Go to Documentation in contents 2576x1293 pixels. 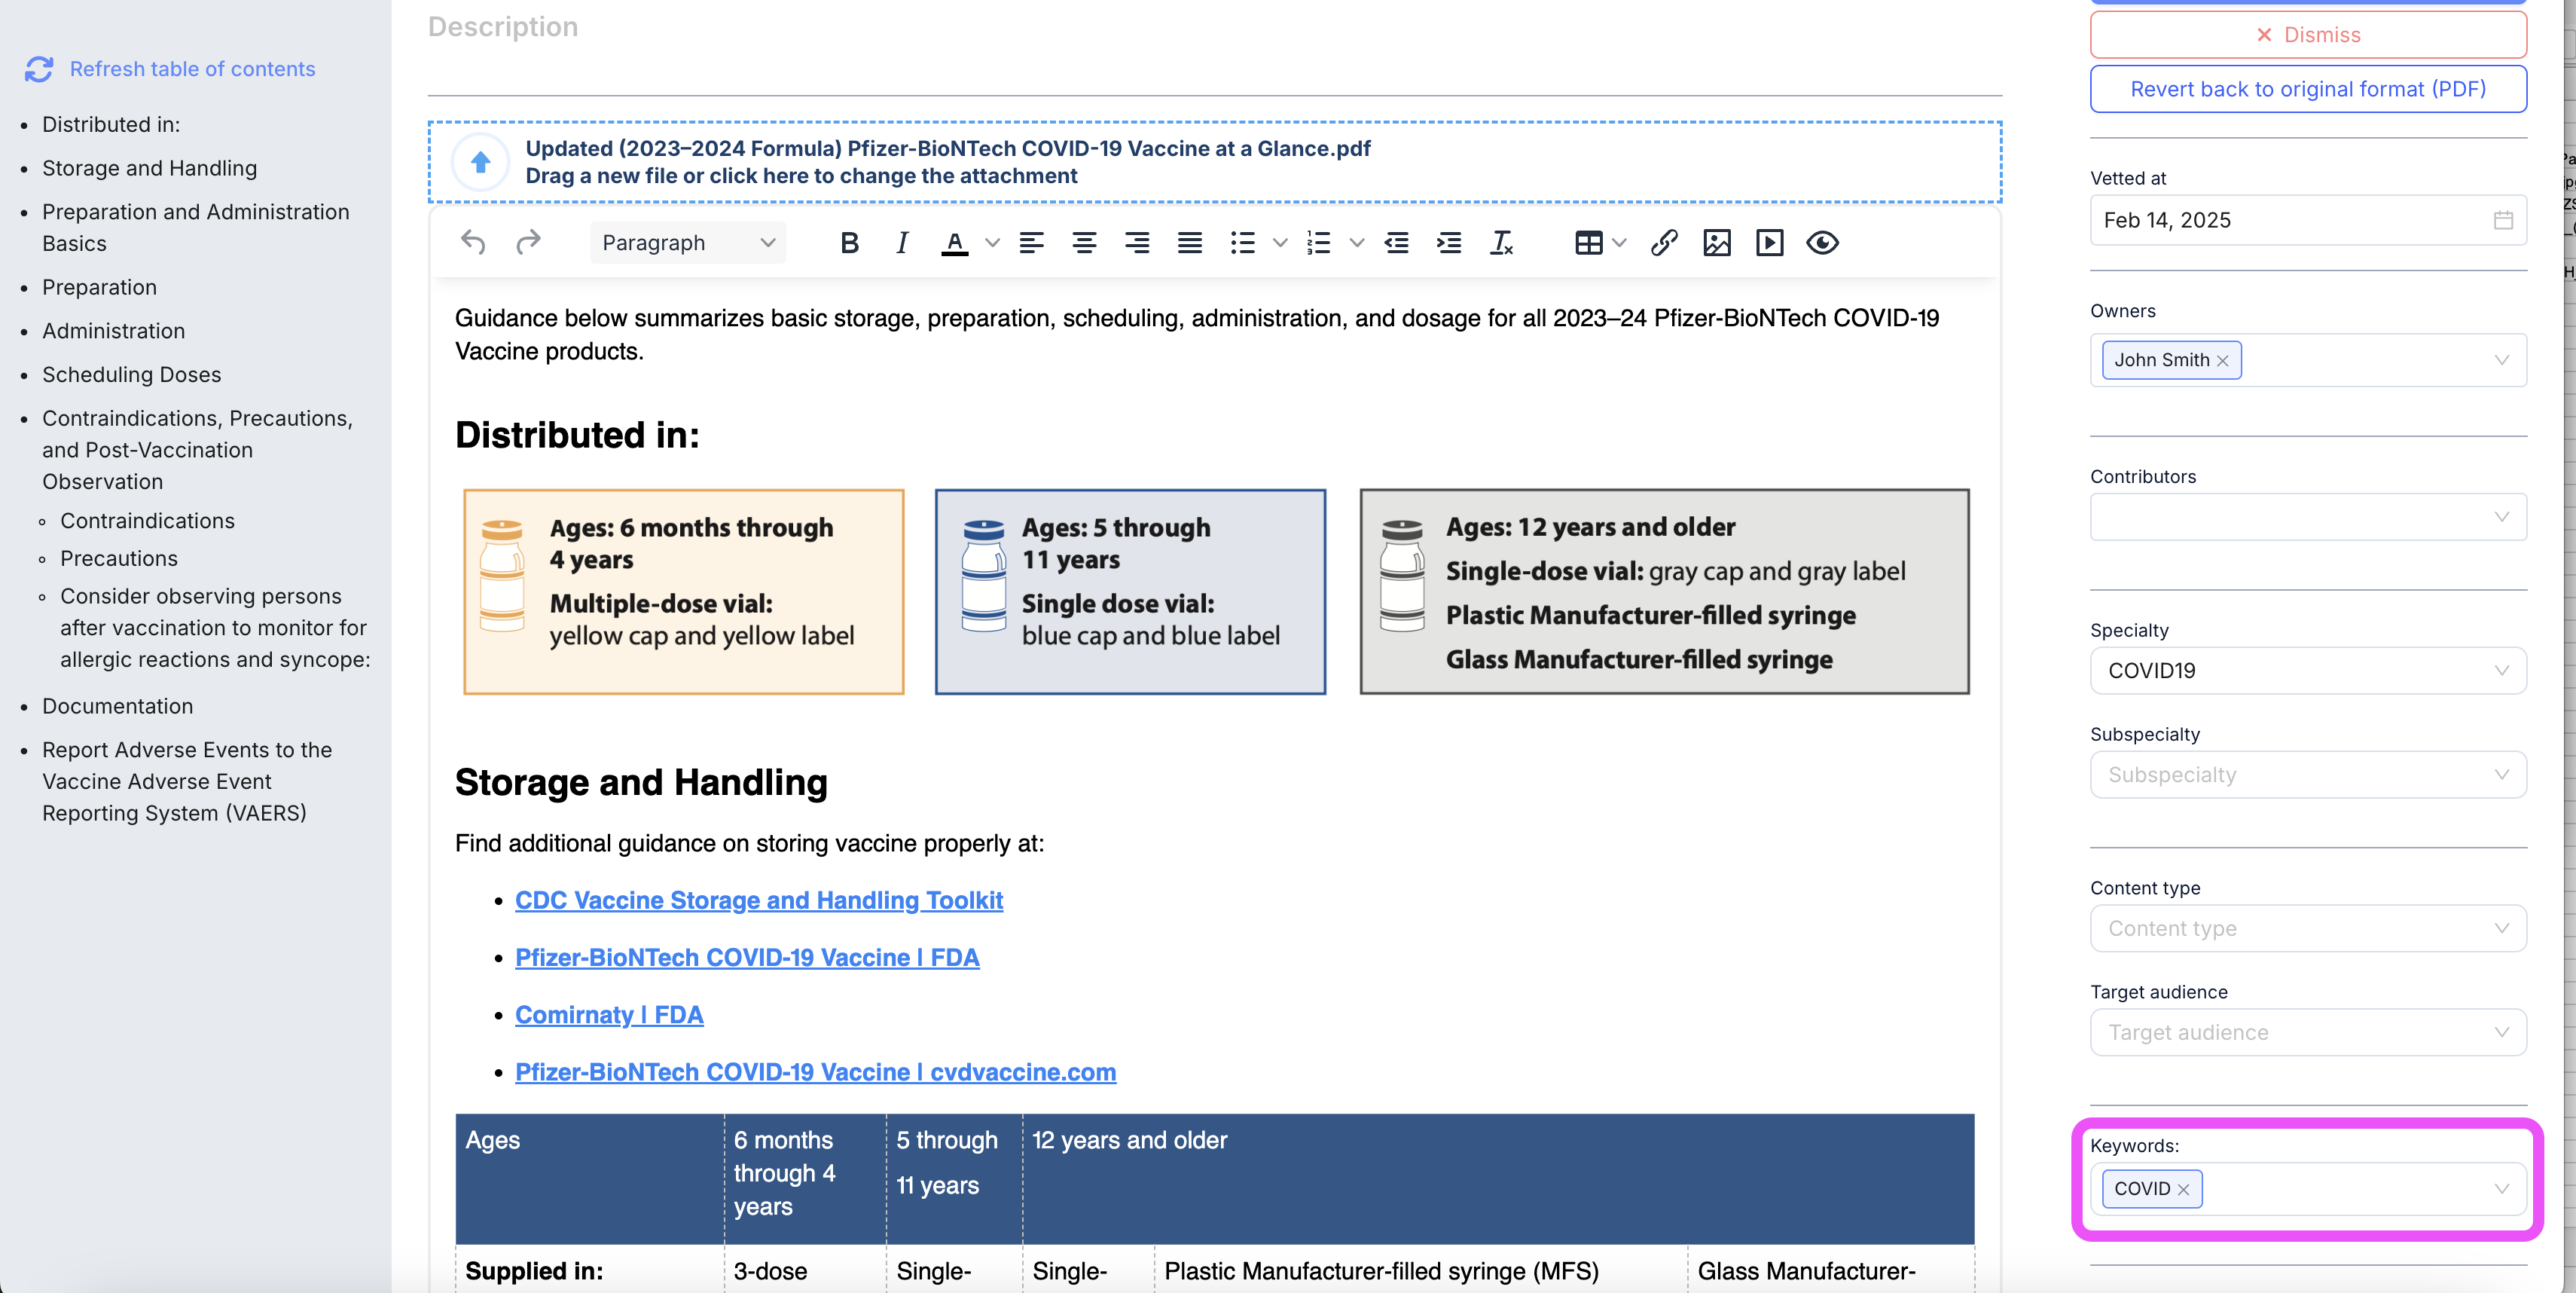point(117,707)
